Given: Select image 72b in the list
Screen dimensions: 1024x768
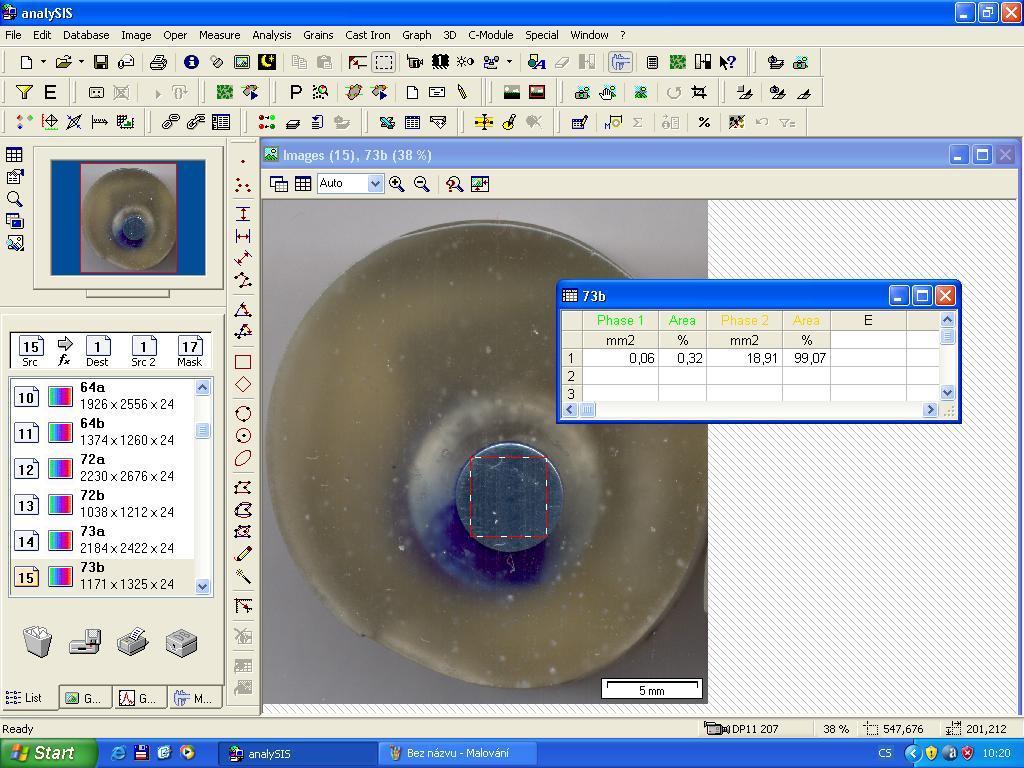Looking at the screenshot, I should (x=103, y=504).
